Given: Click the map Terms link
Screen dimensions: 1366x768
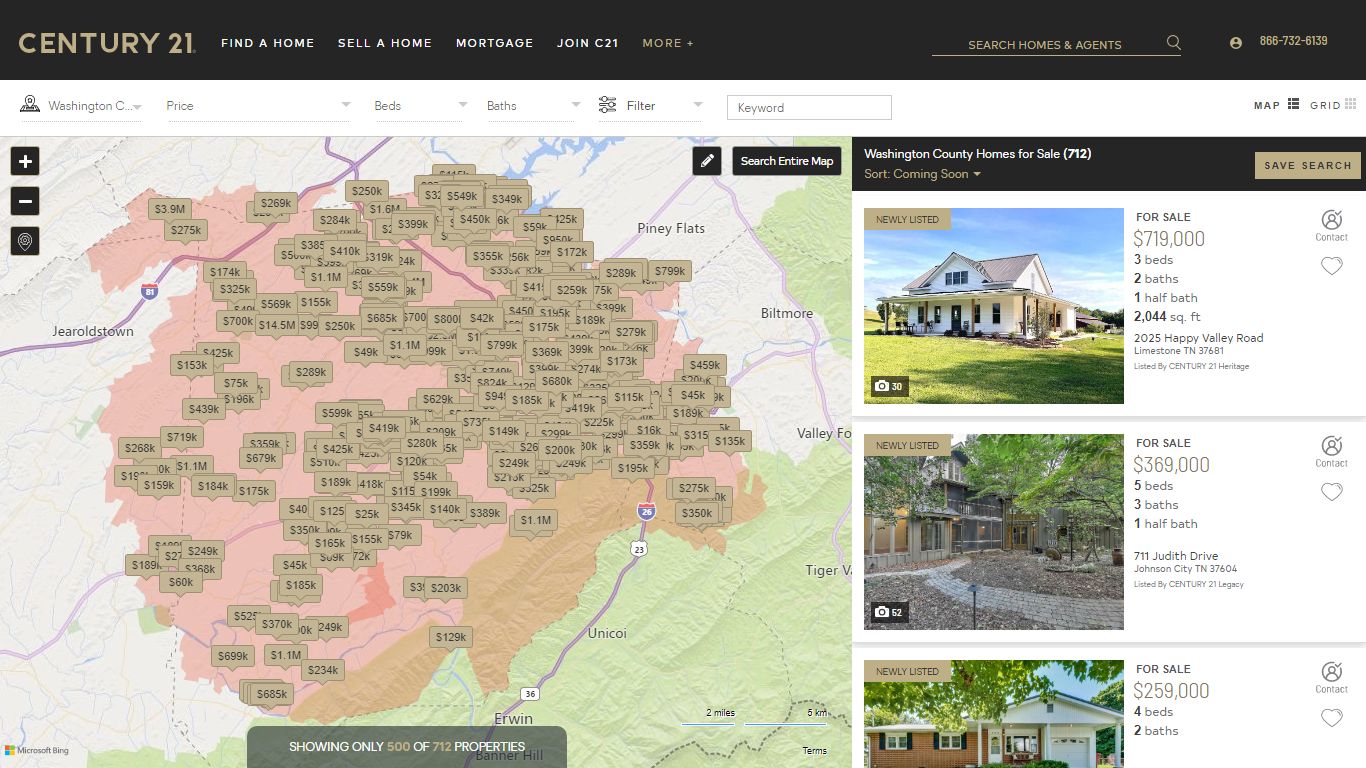Looking at the screenshot, I should click(x=815, y=751).
